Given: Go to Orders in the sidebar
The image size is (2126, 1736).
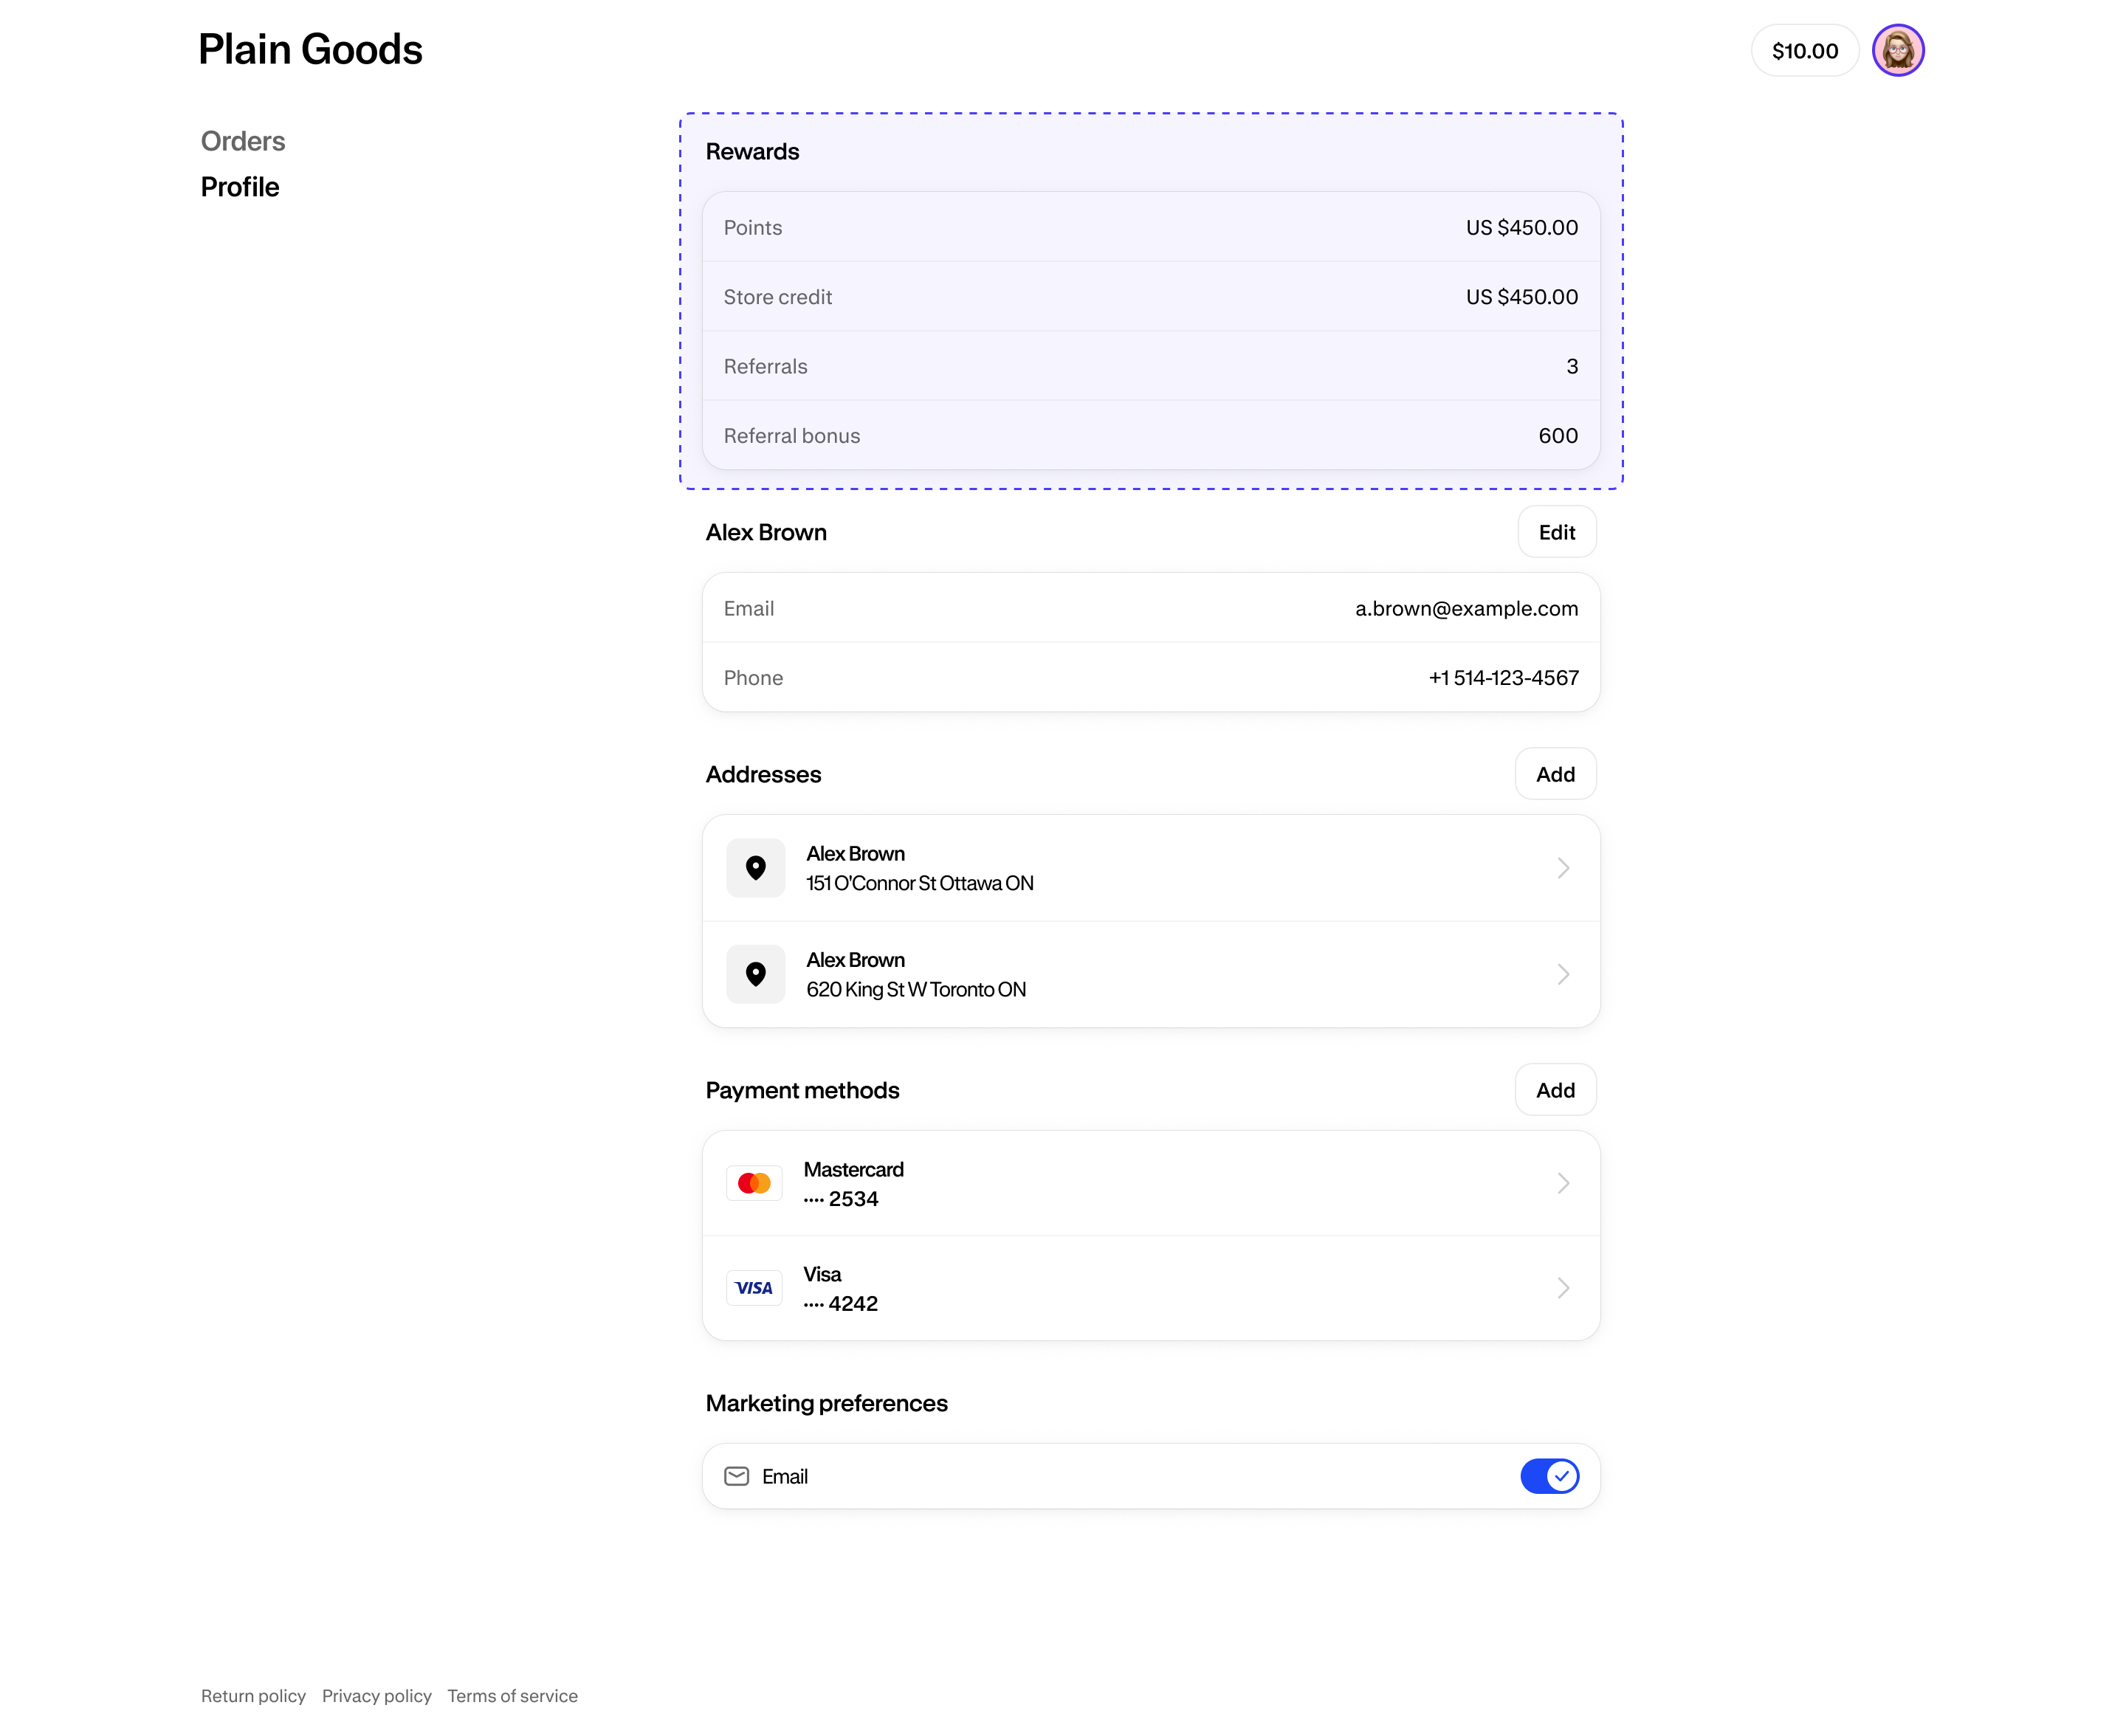Looking at the screenshot, I should click(243, 141).
